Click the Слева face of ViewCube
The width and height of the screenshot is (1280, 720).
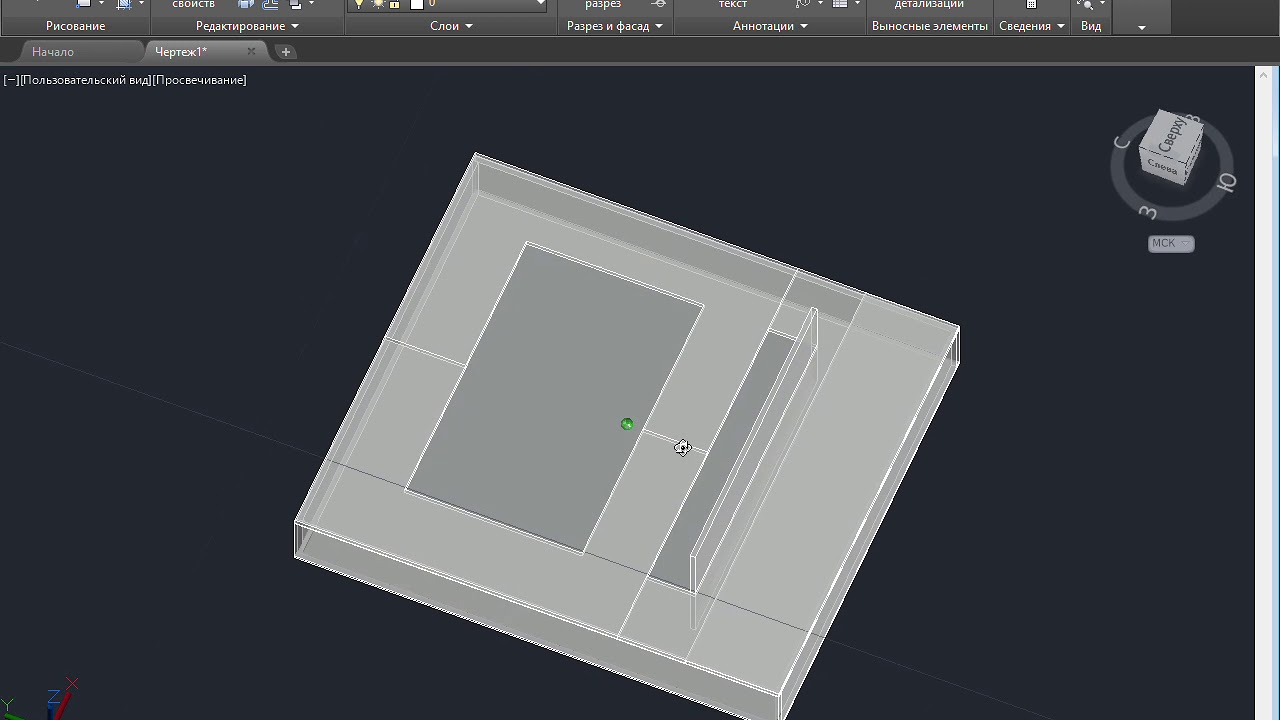(x=1163, y=166)
